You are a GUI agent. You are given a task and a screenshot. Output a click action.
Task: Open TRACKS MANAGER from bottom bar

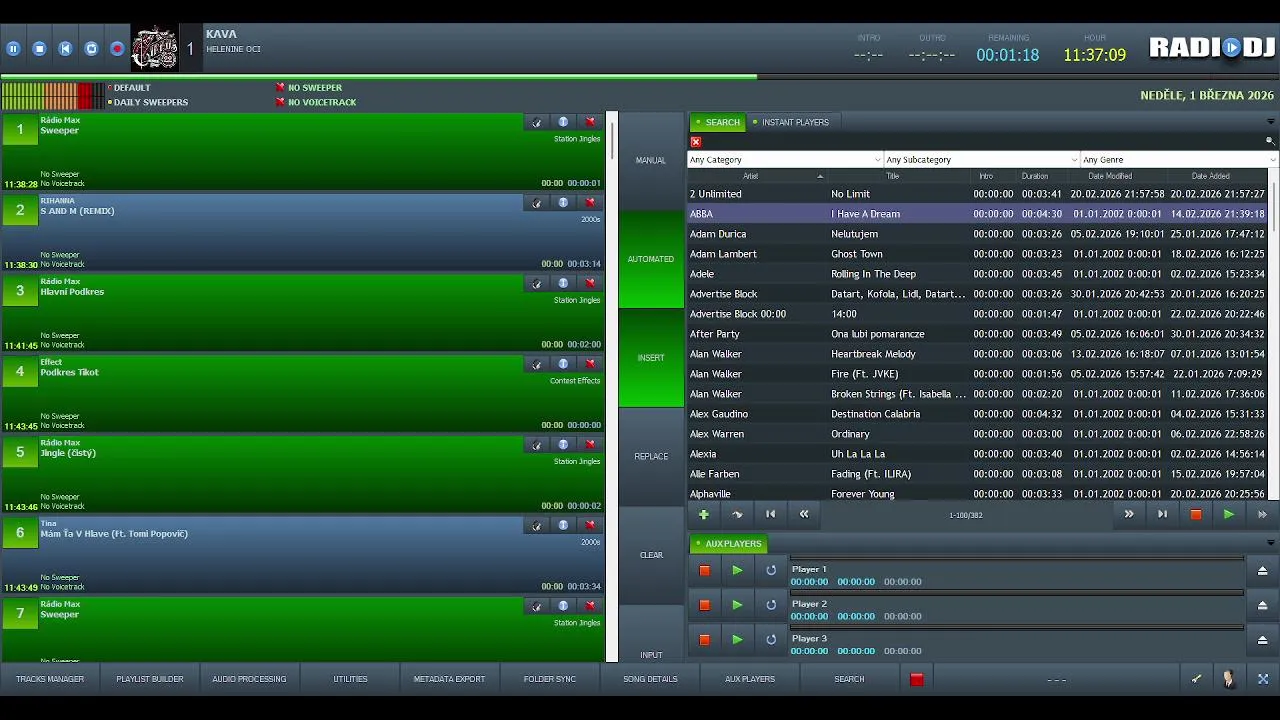50,679
